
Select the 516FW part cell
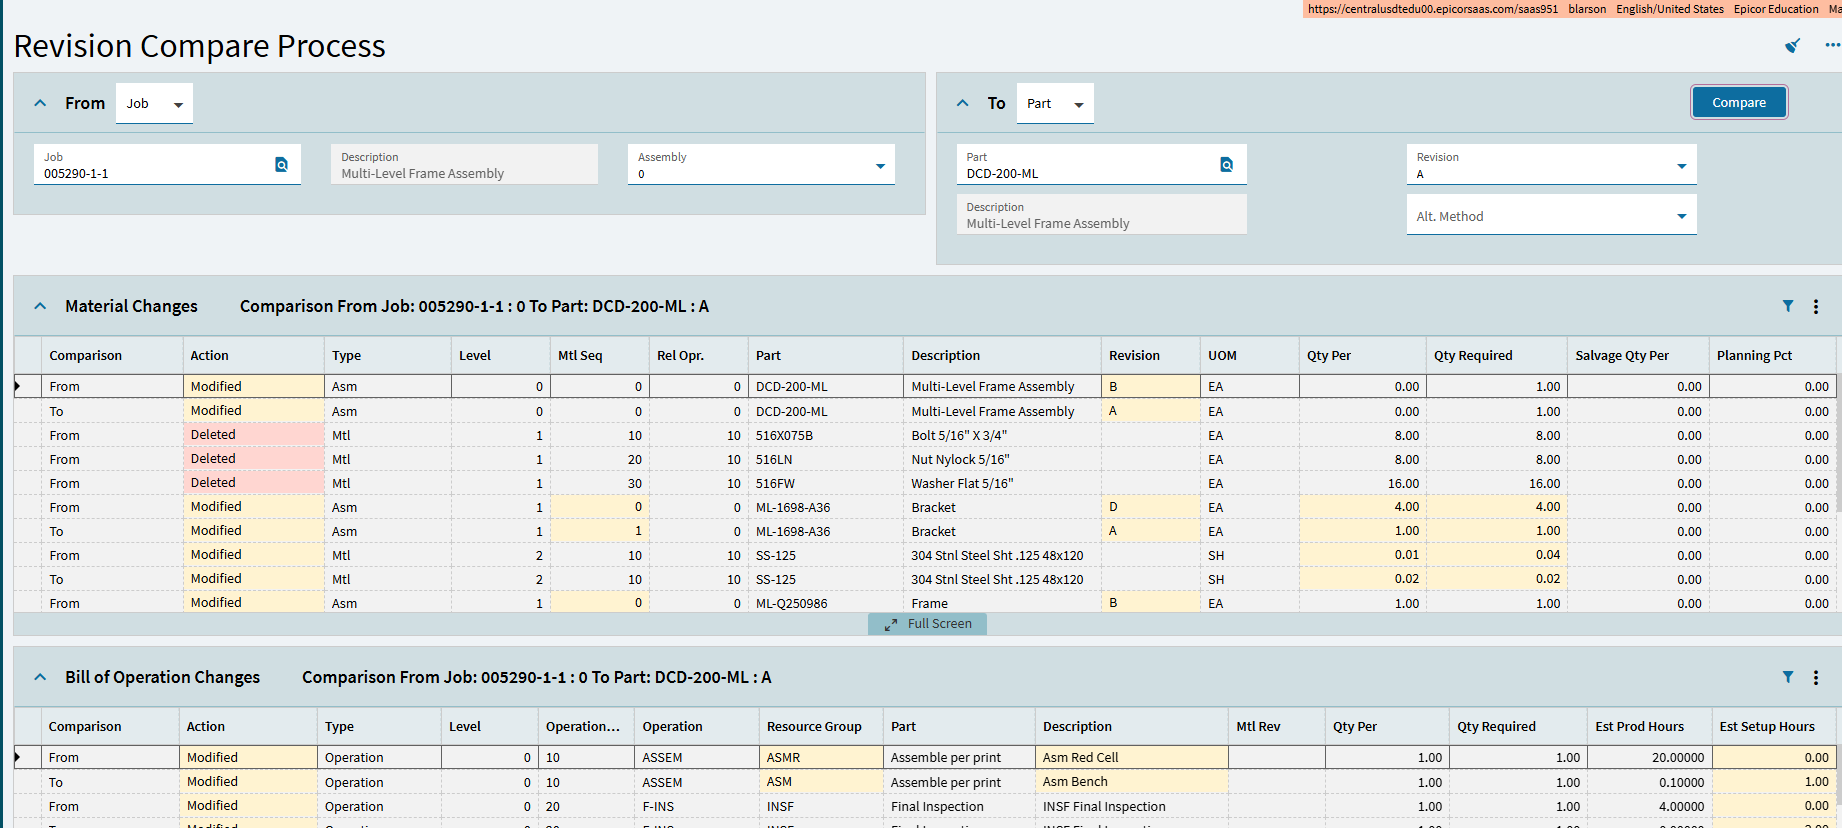826,483
